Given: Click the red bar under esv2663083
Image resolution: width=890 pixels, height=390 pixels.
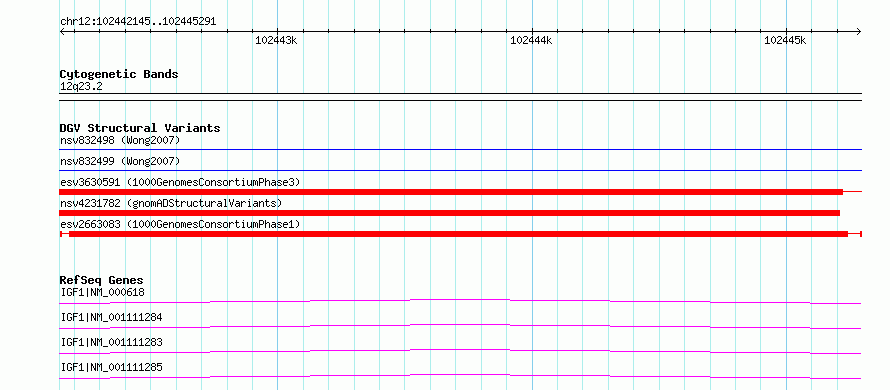Looking at the screenshot, I should (458, 234).
